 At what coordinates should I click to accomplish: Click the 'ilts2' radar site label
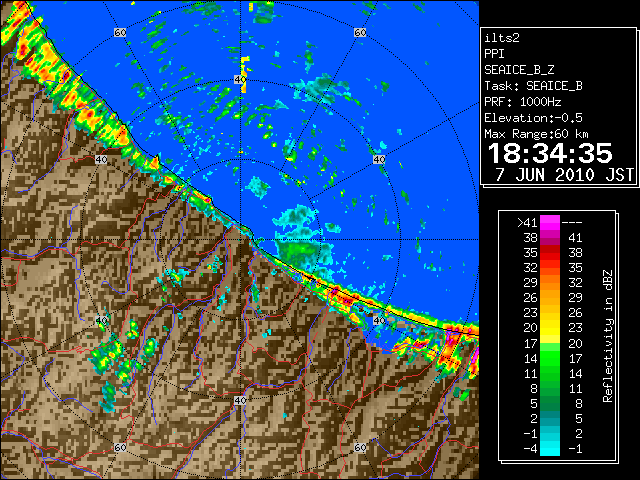[502, 38]
